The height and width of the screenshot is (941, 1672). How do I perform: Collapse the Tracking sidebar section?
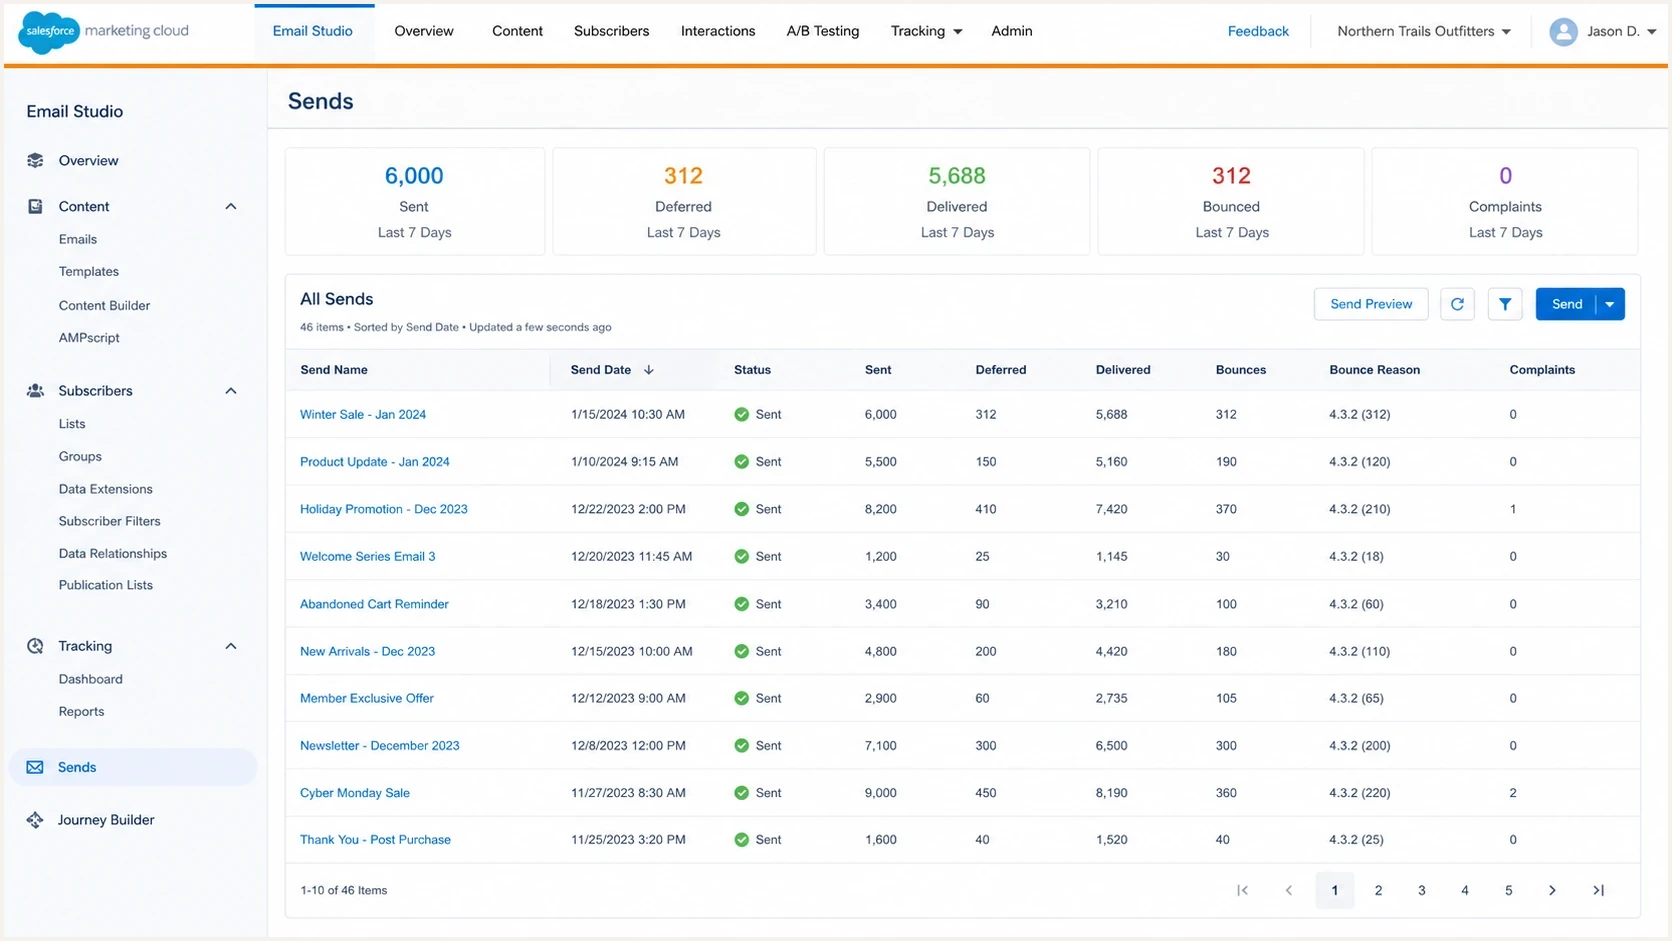(x=231, y=646)
